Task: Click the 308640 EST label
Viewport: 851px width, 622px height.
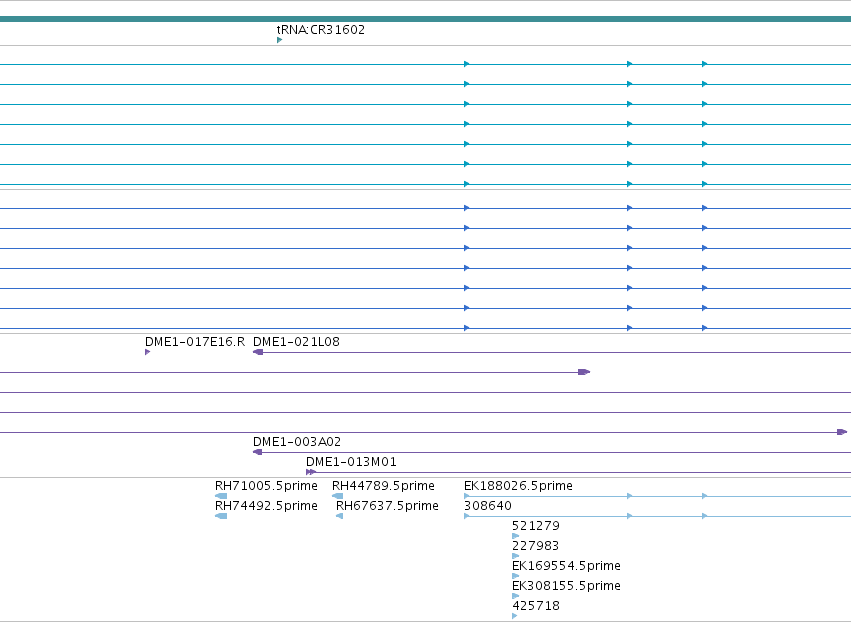Action: (488, 505)
